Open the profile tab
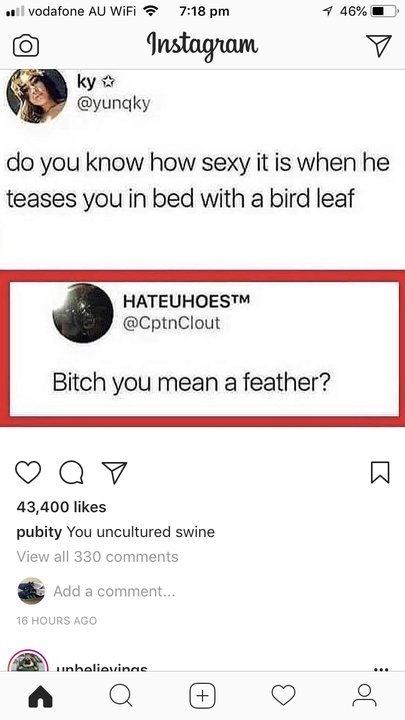This screenshot has width=405, height=720. [364, 696]
